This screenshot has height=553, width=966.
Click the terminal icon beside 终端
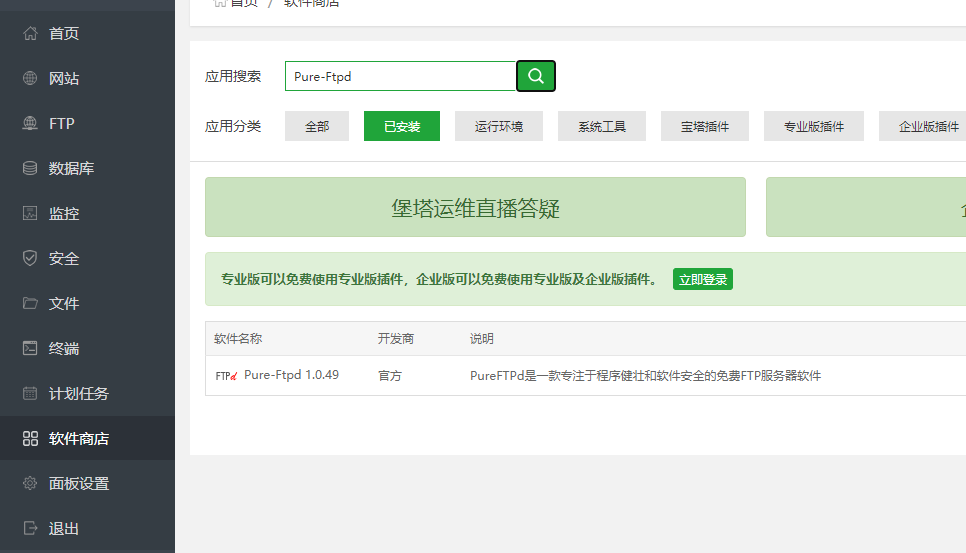[30, 348]
